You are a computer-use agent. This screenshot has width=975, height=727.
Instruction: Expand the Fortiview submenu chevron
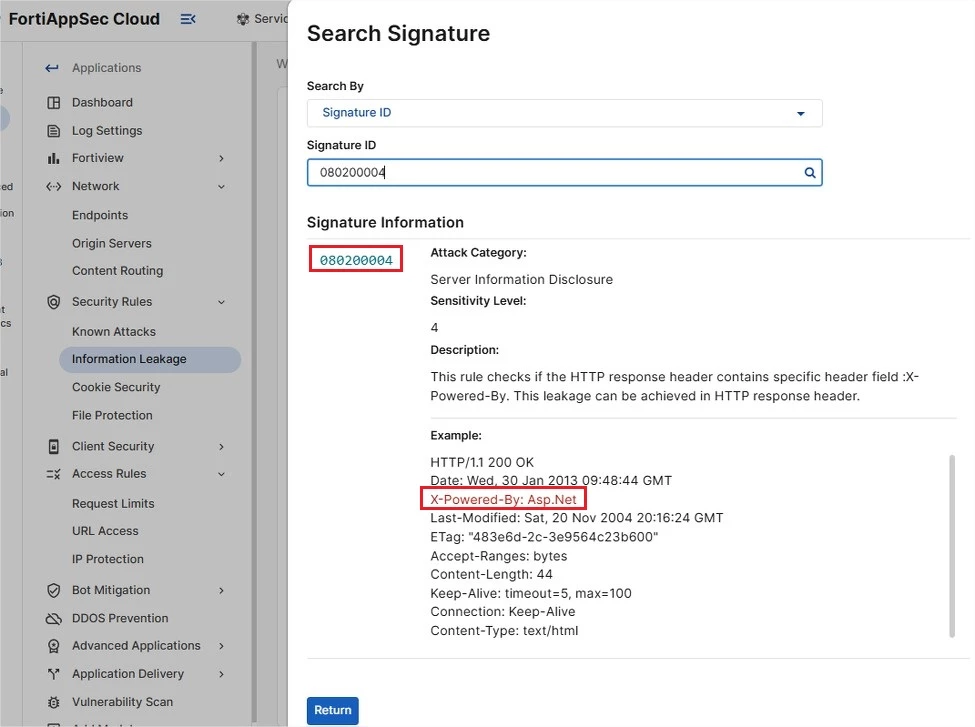pyautogui.click(x=221, y=159)
